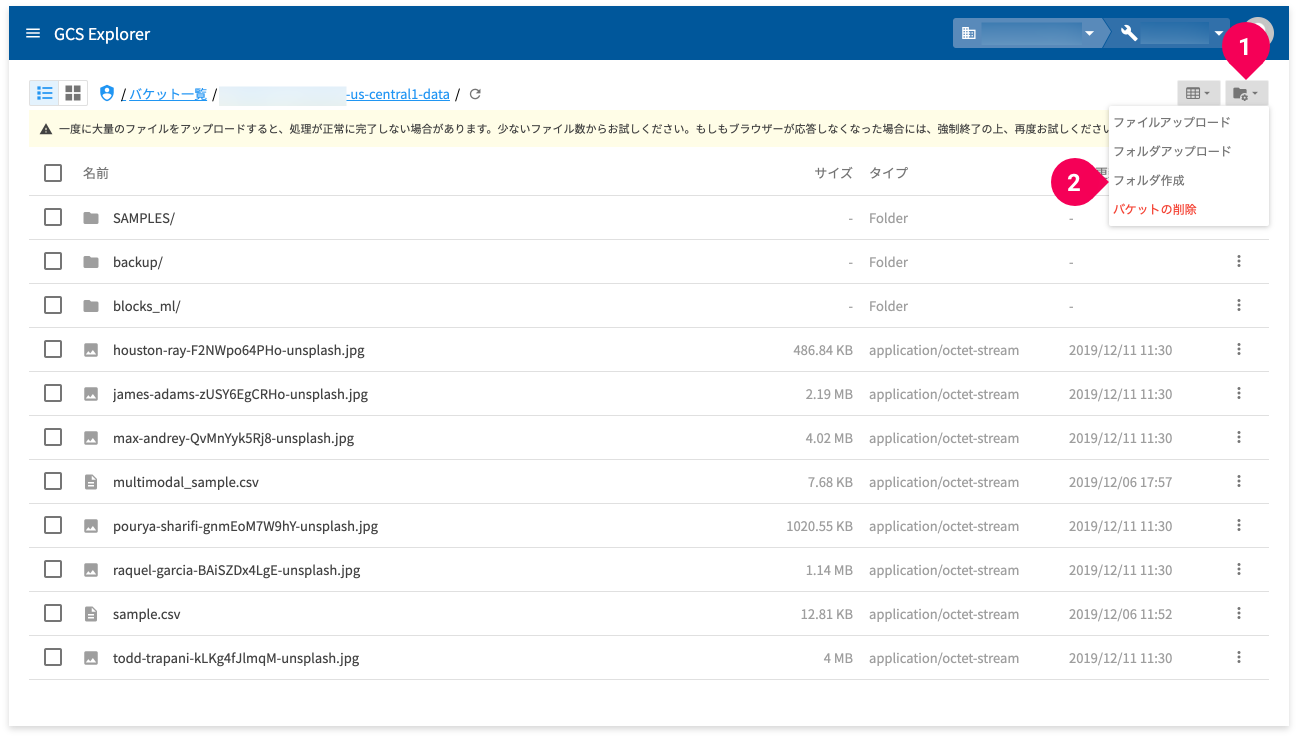Click the 2019/12/06 17:57 date cell

coord(1120,482)
